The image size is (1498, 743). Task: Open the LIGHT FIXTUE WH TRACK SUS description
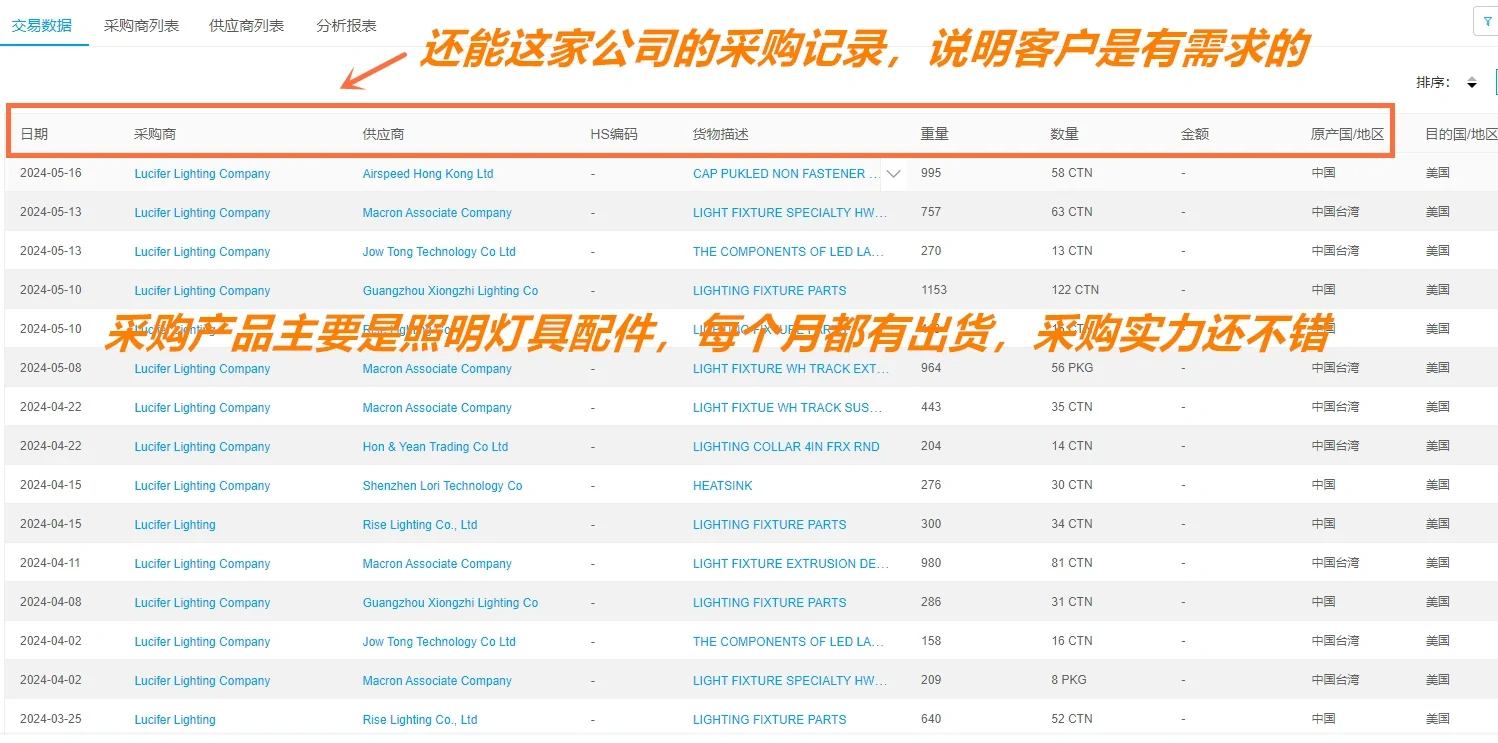pyautogui.click(x=788, y=408)
